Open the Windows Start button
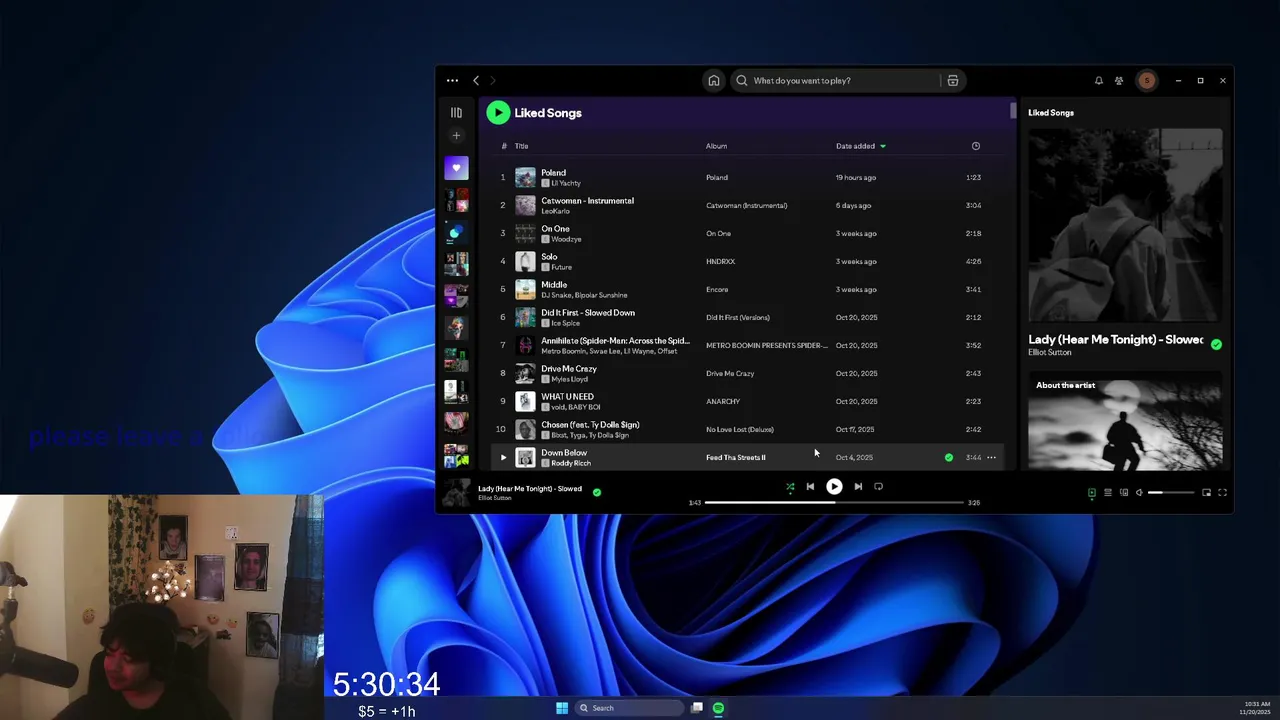The width and height of the screenshot is (1280, 720). [x=562, y=708]
